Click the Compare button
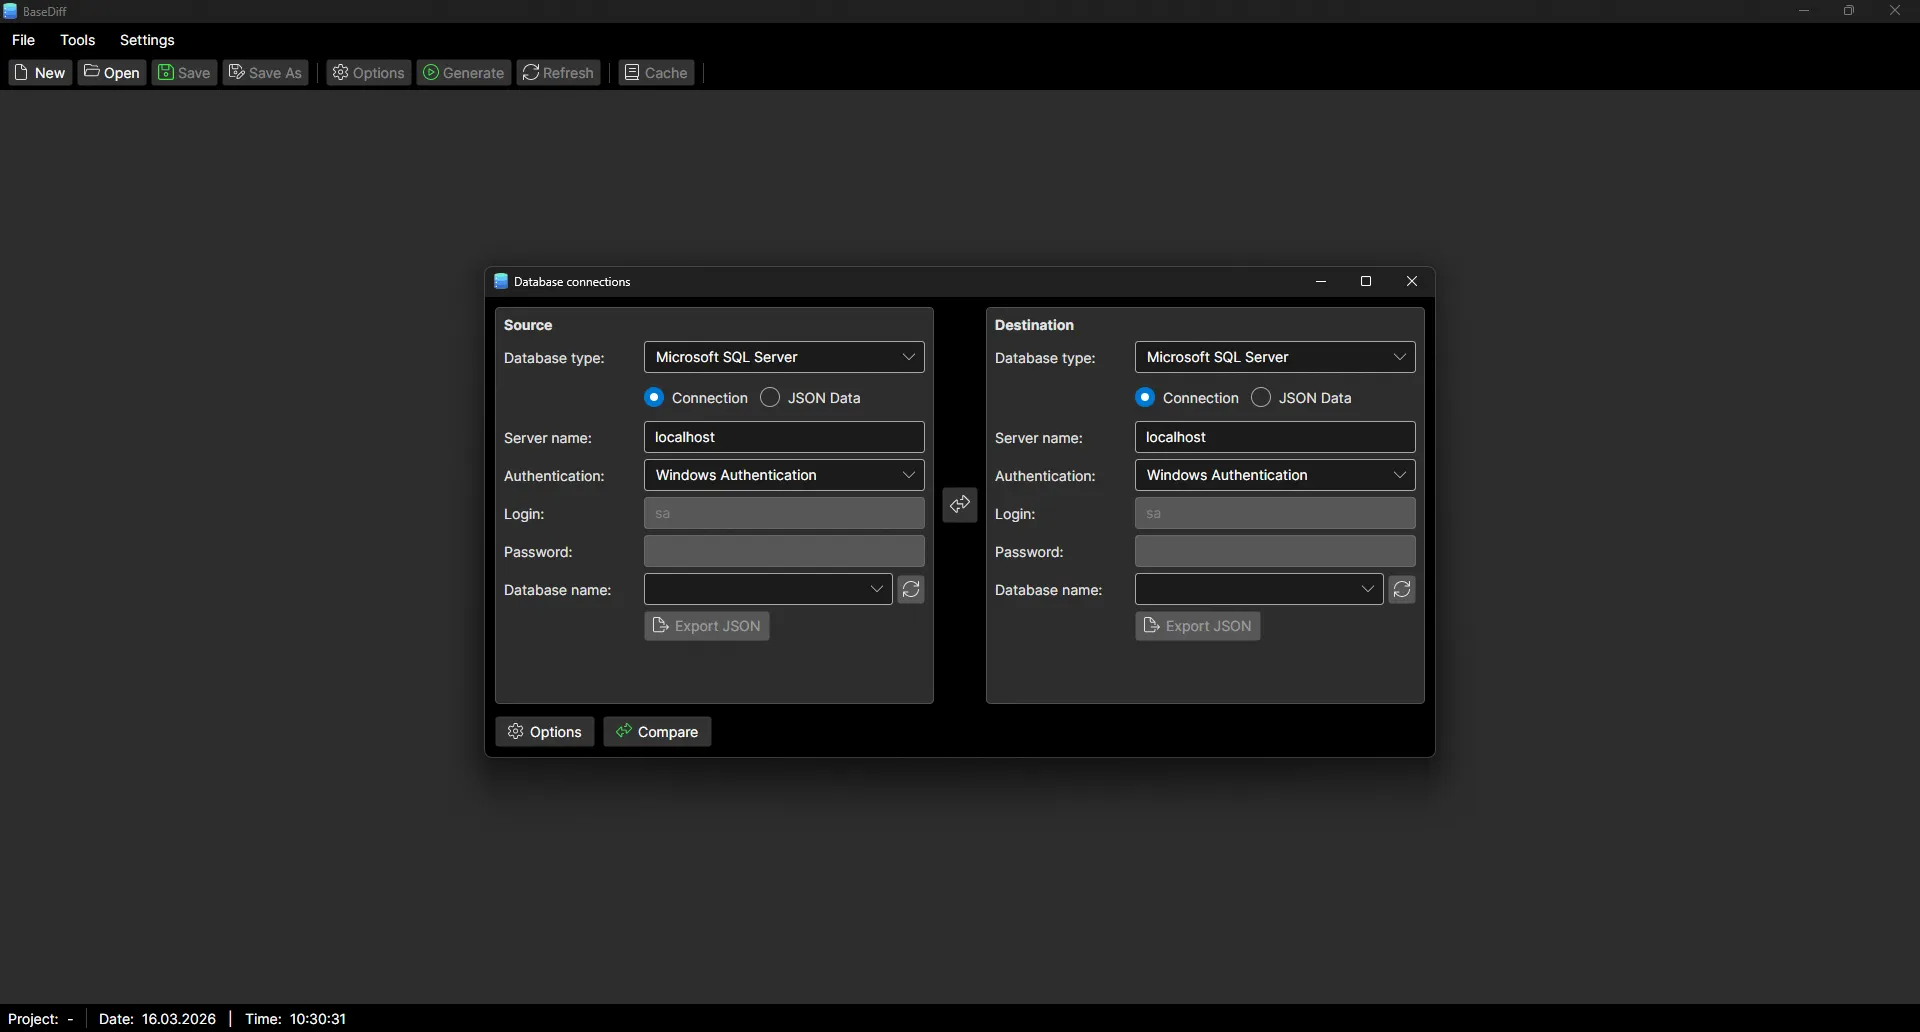The image size is (1920, 1032). point(657,731)
